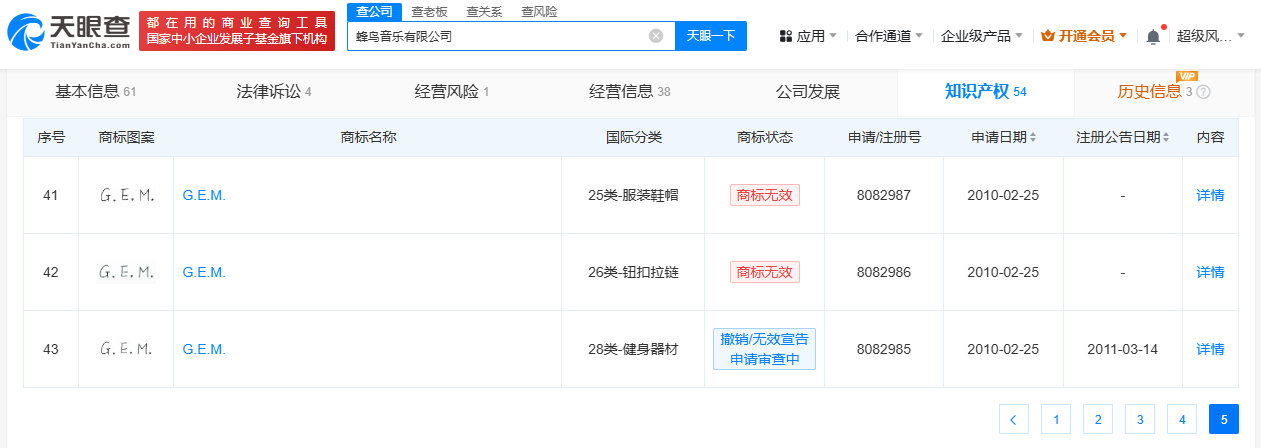
Task: Select the 查老板 search tab
Action: click(x=429, y=12)
